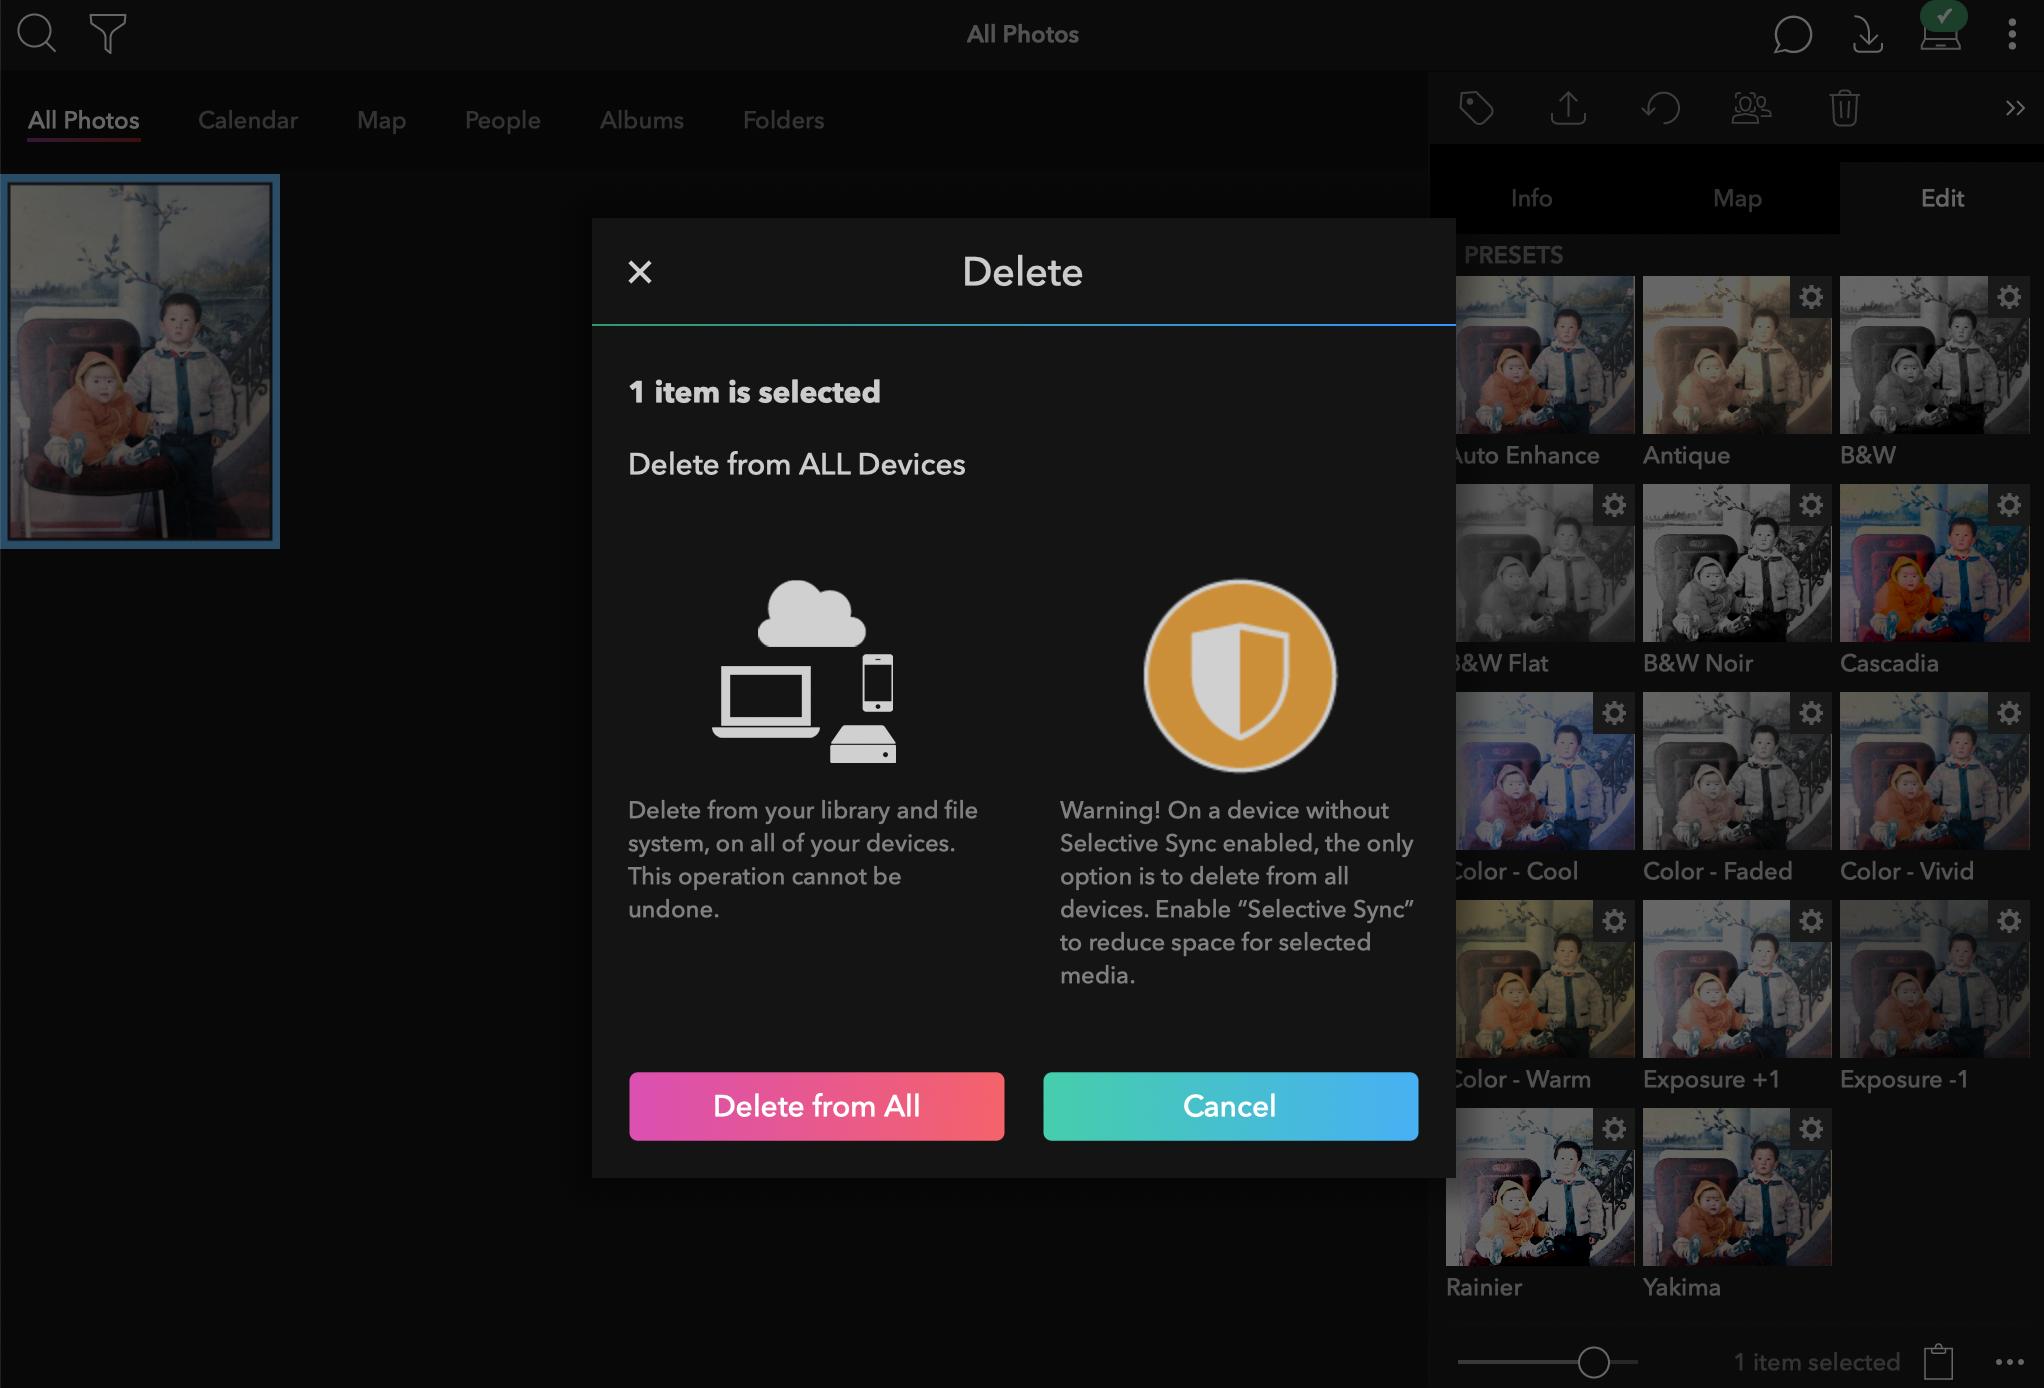Viewport: 2044px width, 1388px height.
Task: Close the Delete dialog with X
Action: point(640,272)
